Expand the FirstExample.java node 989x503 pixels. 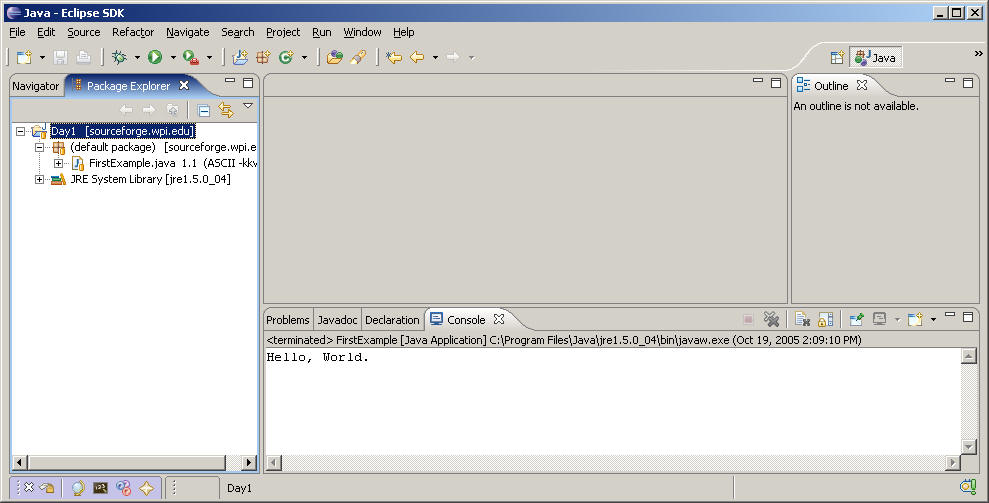(58, 163)
